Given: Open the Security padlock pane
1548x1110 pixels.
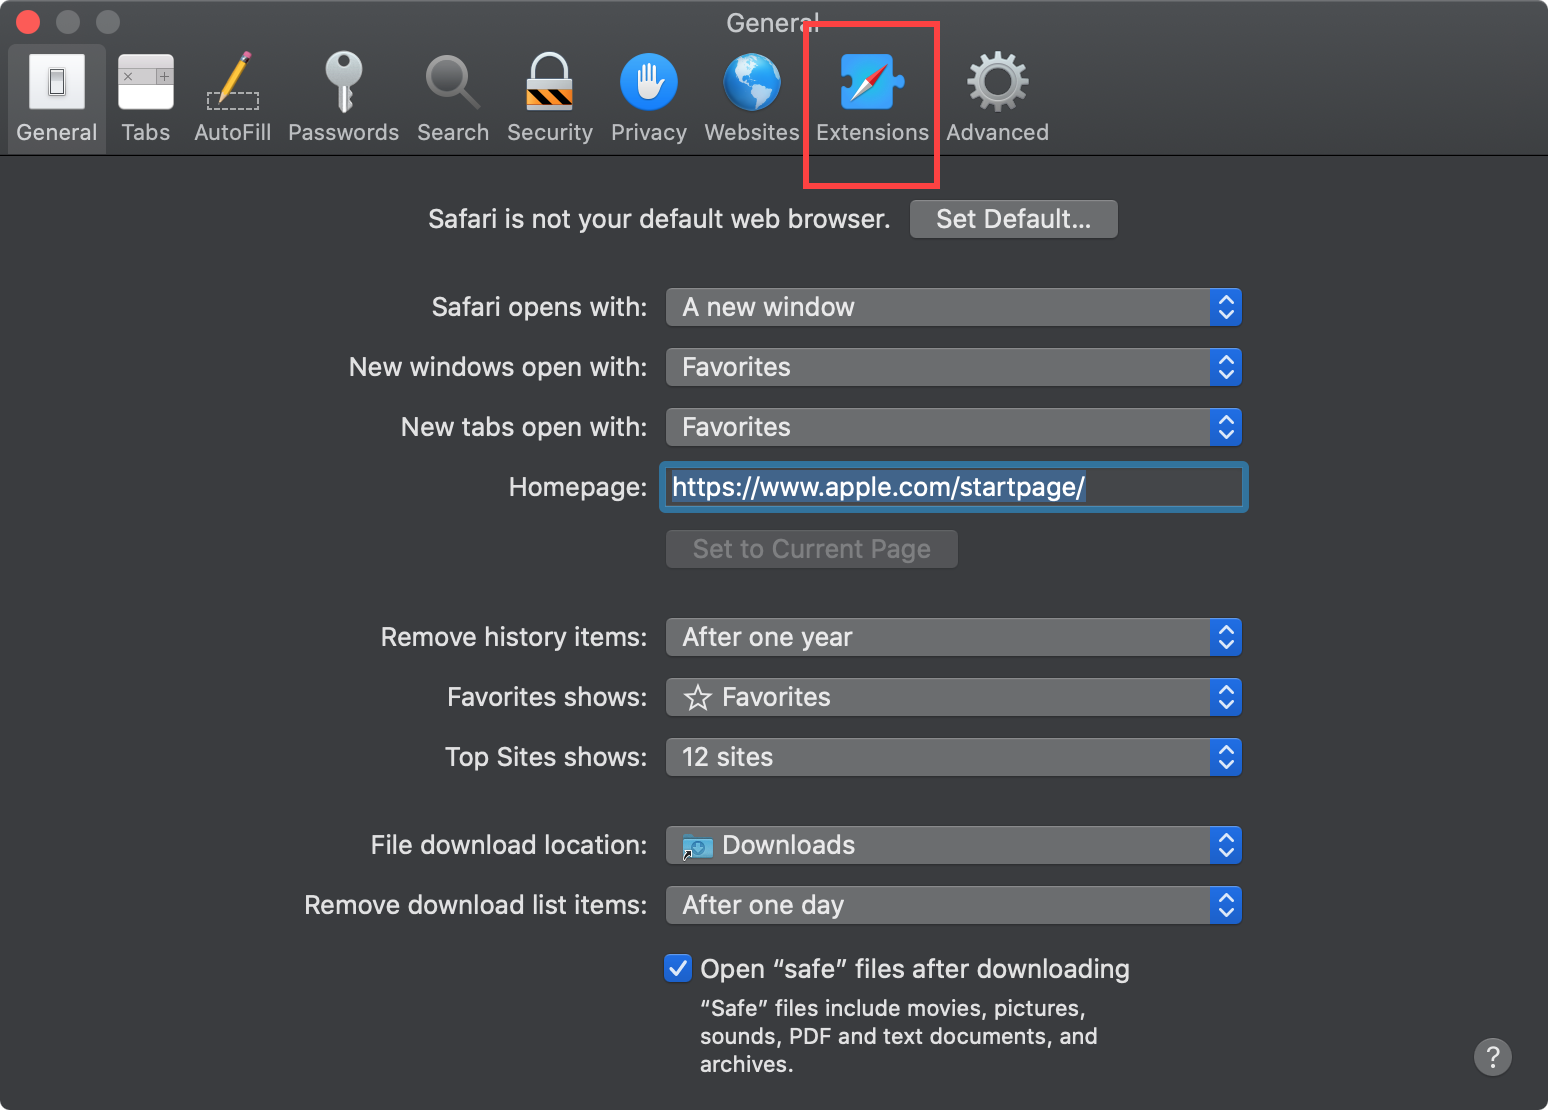Looking at the screenshot, I should pos(550,98).
